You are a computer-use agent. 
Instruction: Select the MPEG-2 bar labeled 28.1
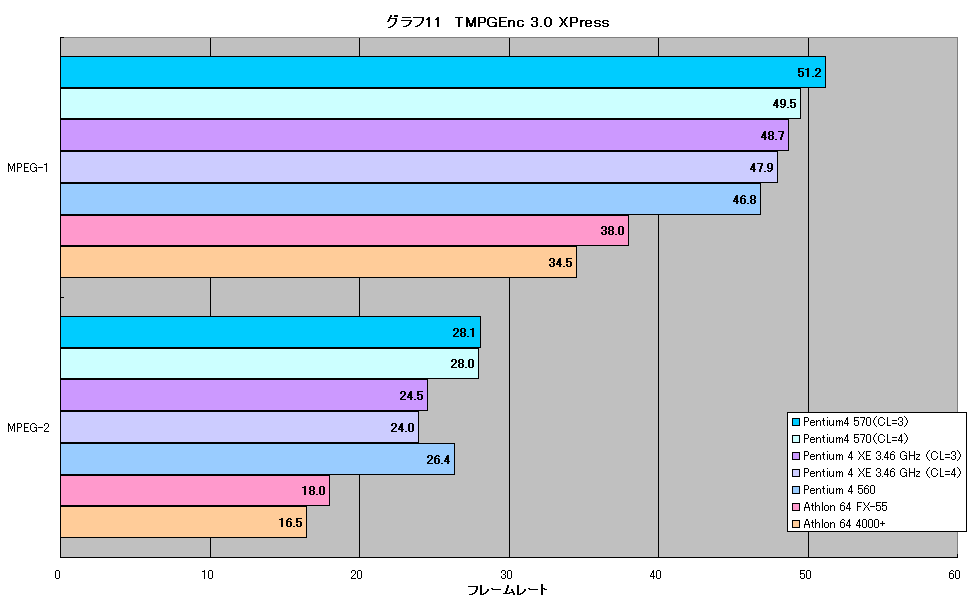click(270, 332)
